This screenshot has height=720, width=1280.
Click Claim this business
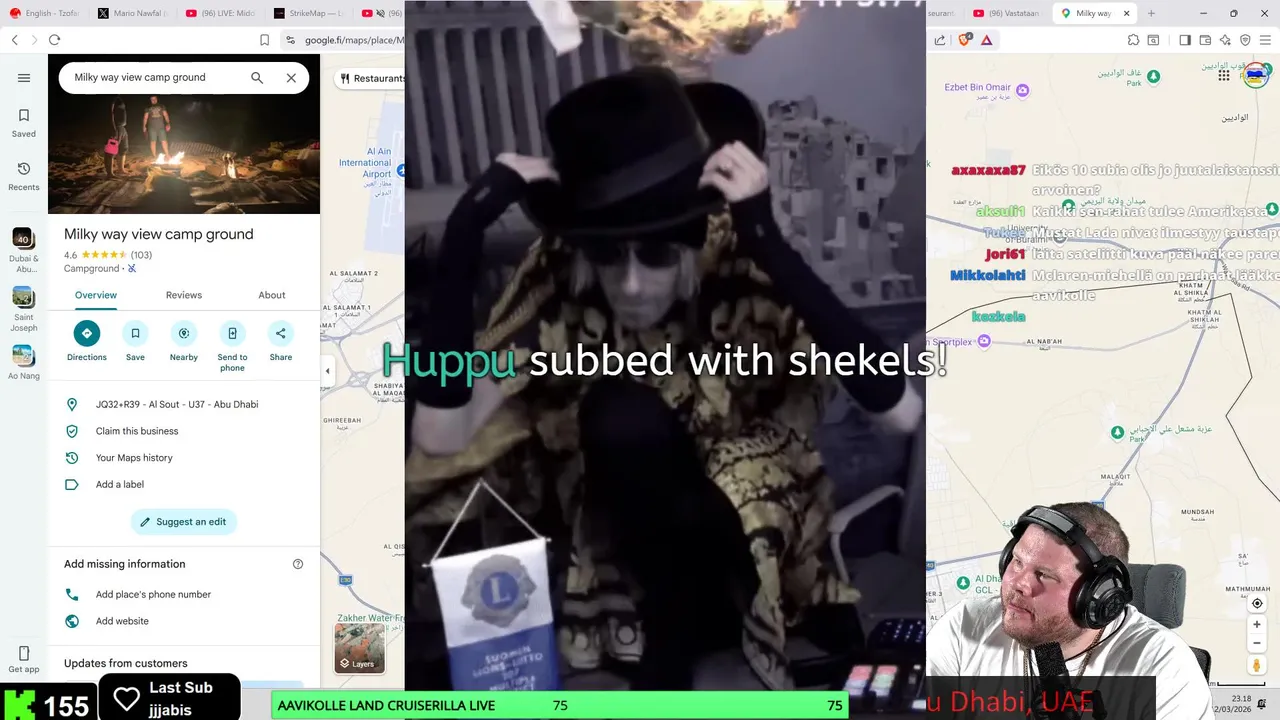click(184, 431)
